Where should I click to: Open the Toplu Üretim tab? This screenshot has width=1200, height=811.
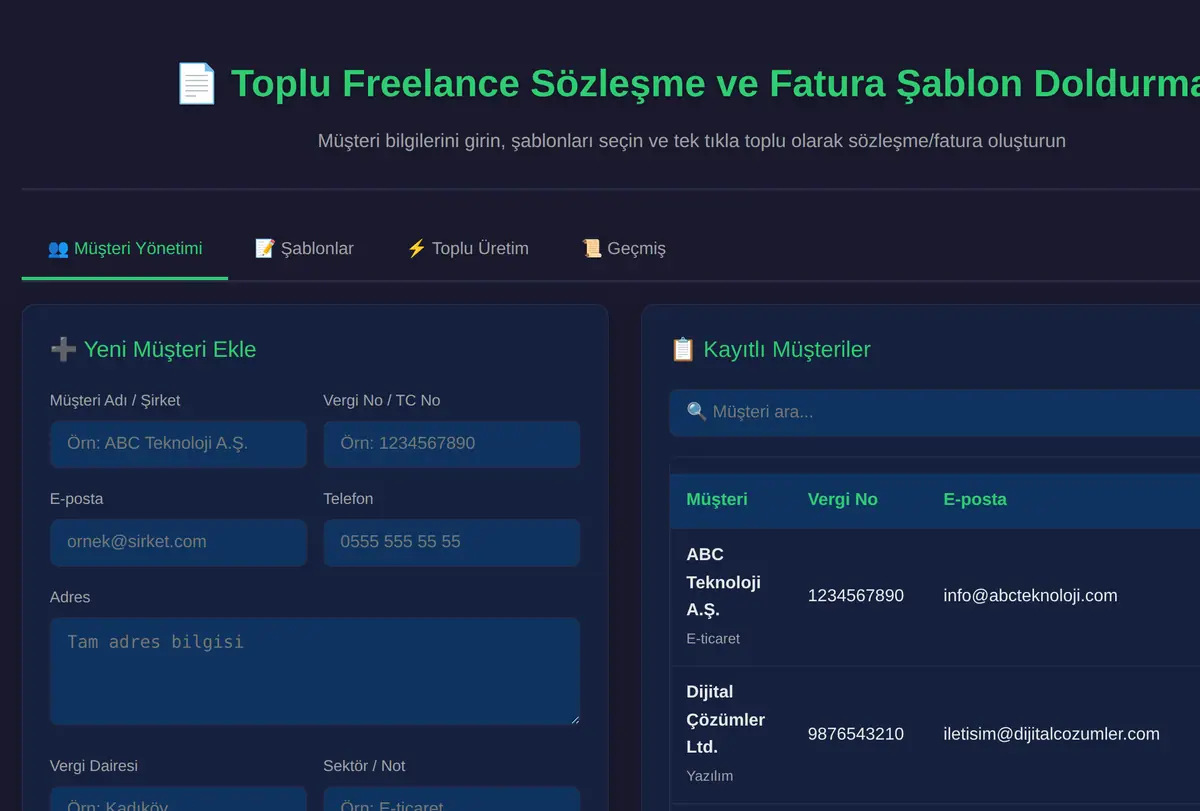click(x=467, y=248)
